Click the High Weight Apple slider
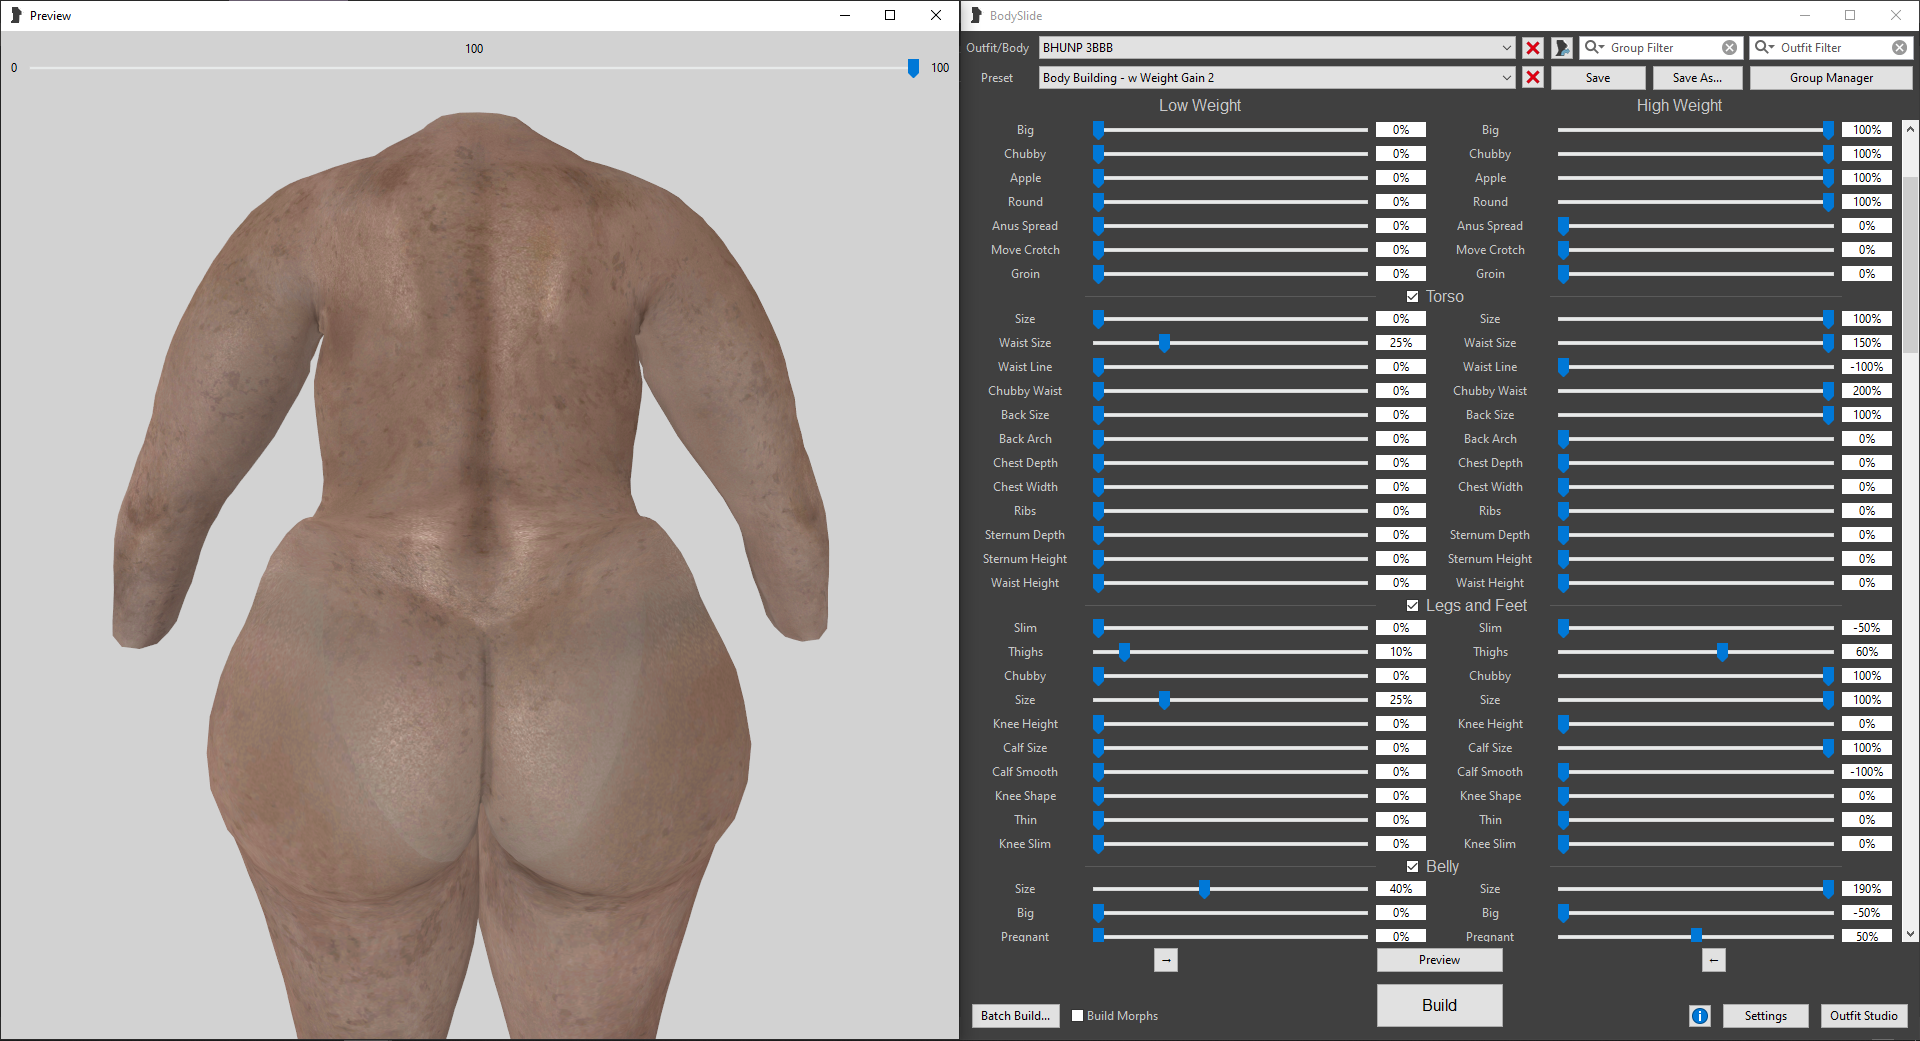Image resolution: width=1920 pixels, height=1041 pixels. click(1695, 178)
